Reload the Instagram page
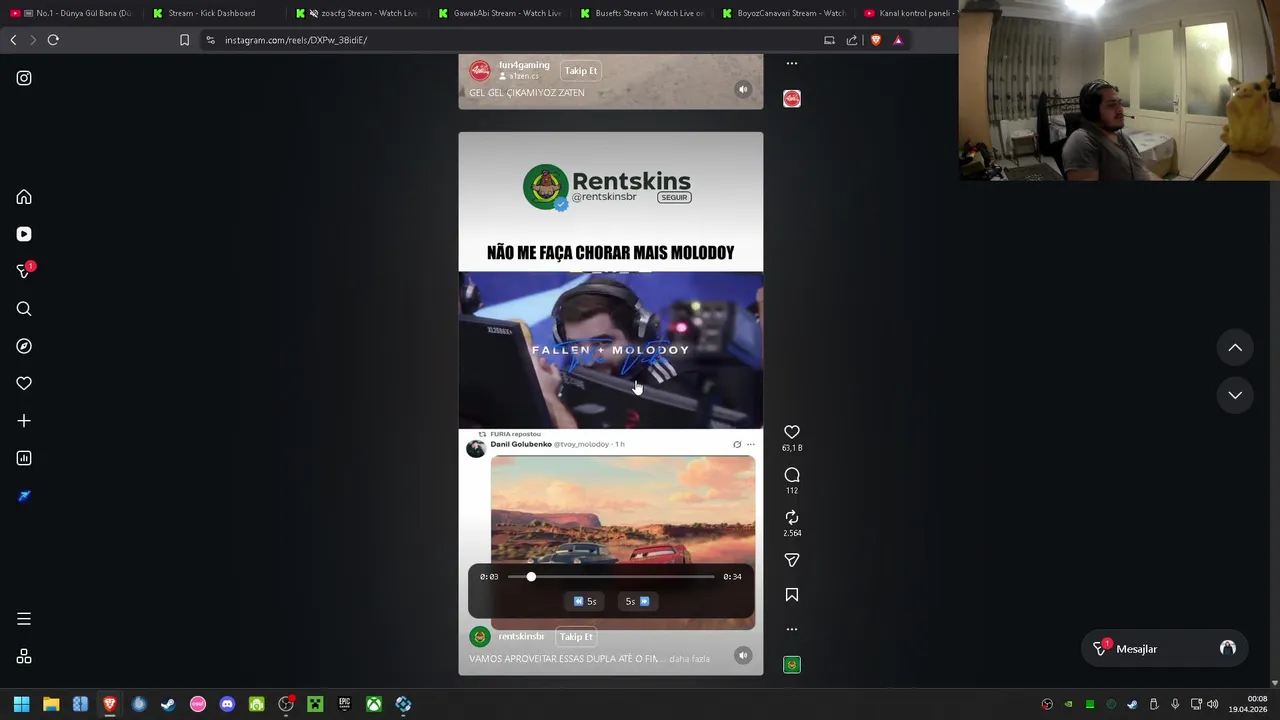The width and height of the screenshot is (1280, 720). [x=53, y=40]
